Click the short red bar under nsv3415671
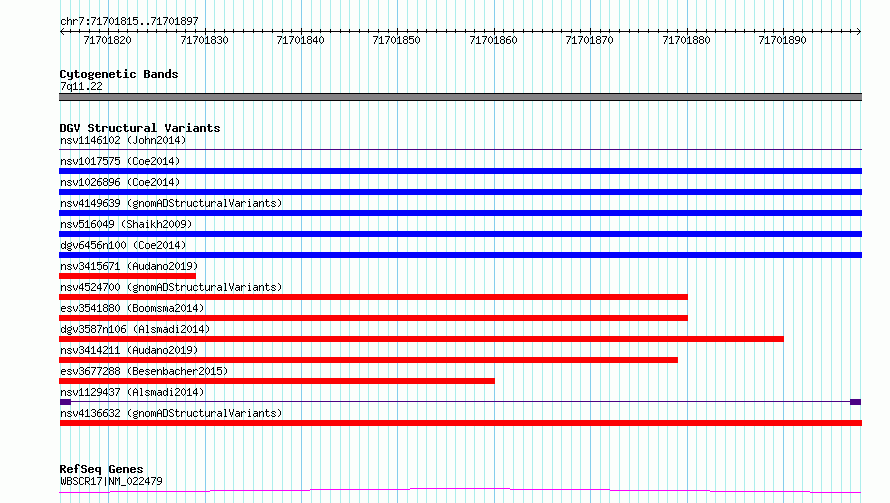Image resolution: width=890 pixels, height=503 pixels. click(x=128, y=276)
